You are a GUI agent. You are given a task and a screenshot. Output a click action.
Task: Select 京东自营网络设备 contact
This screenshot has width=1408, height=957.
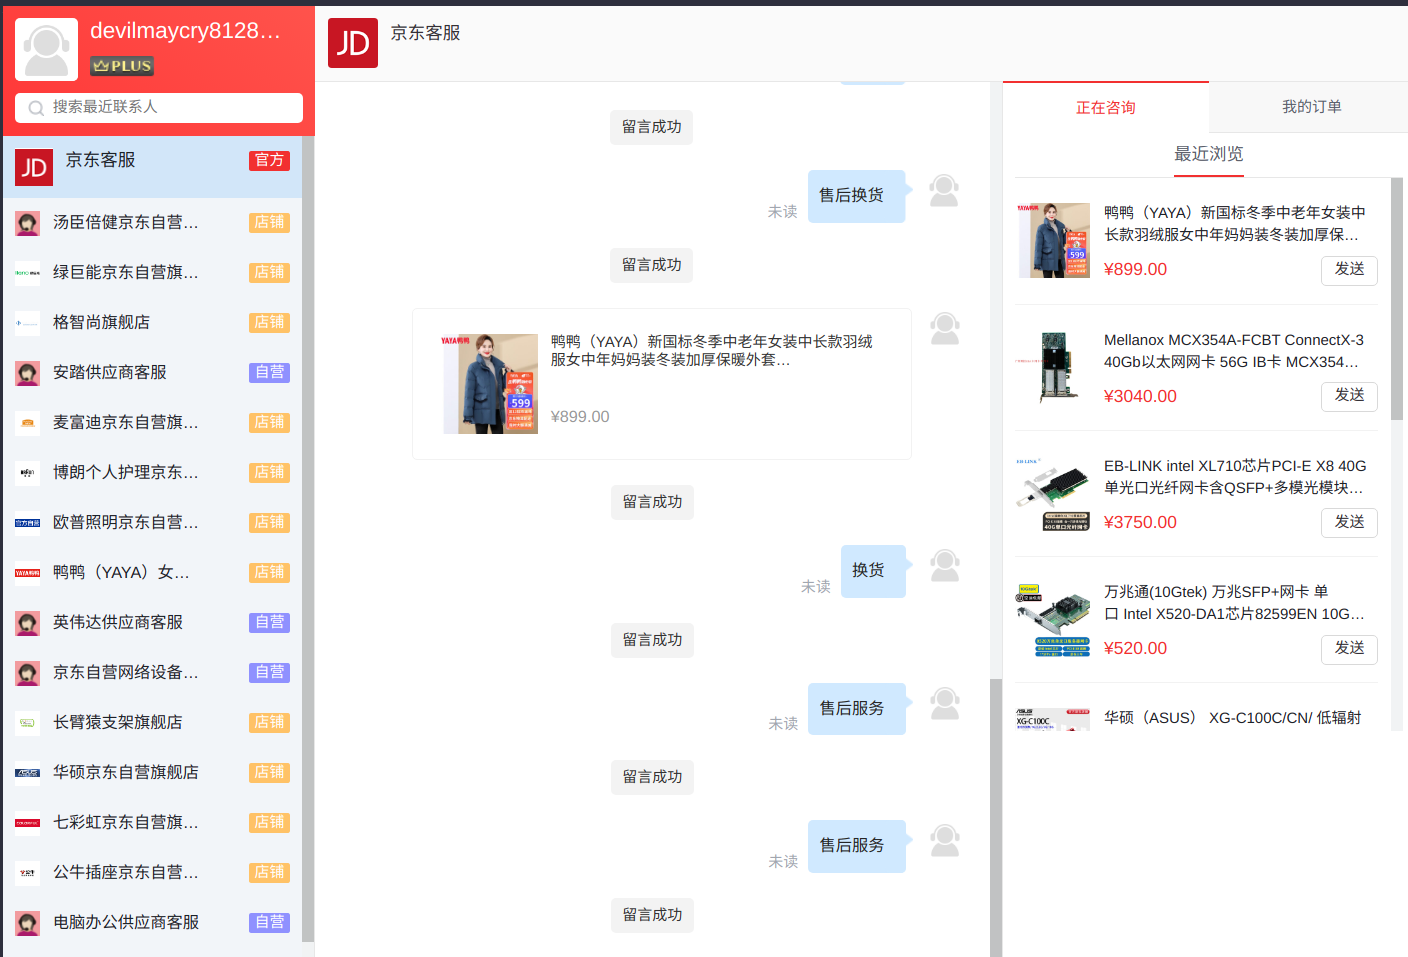click(152, 672)
